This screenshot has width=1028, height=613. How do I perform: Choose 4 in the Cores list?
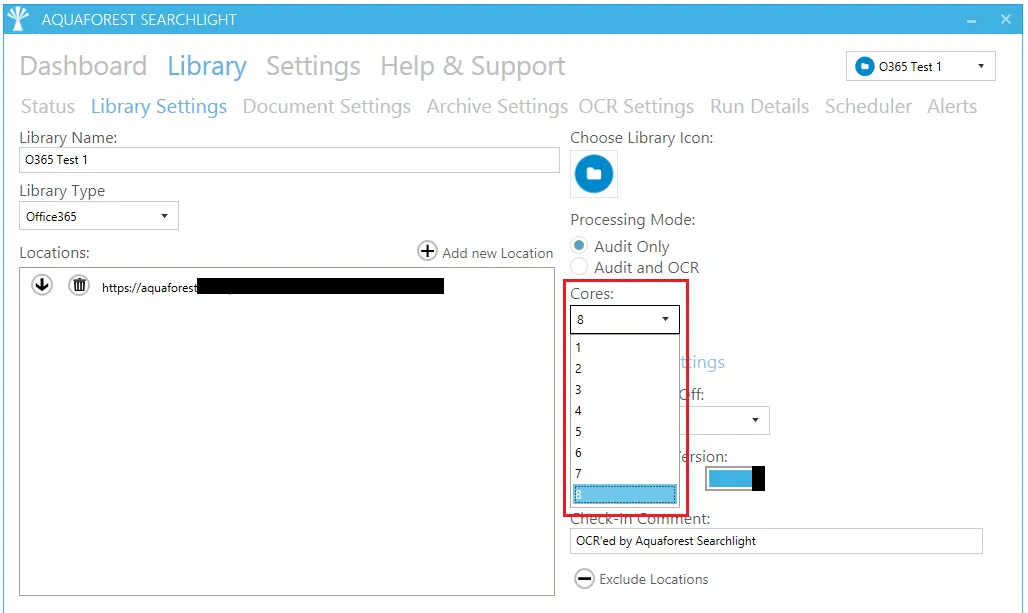pos(625,410)
